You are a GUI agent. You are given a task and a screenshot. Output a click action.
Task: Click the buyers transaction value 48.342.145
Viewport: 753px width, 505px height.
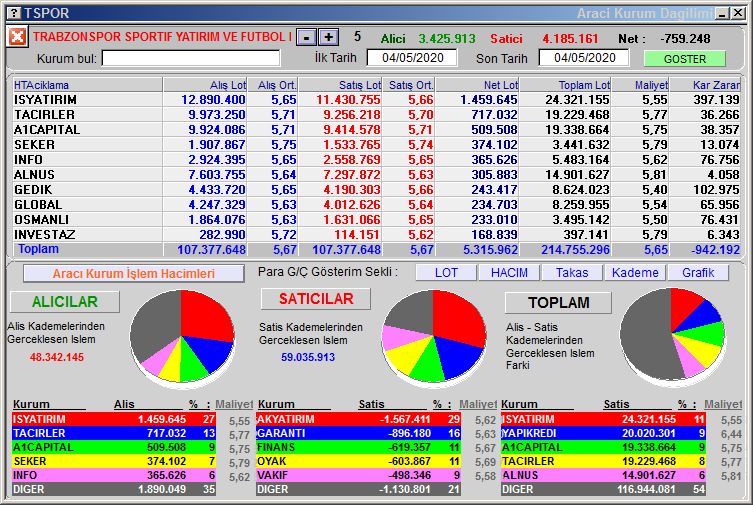click(x=57, y=357)
